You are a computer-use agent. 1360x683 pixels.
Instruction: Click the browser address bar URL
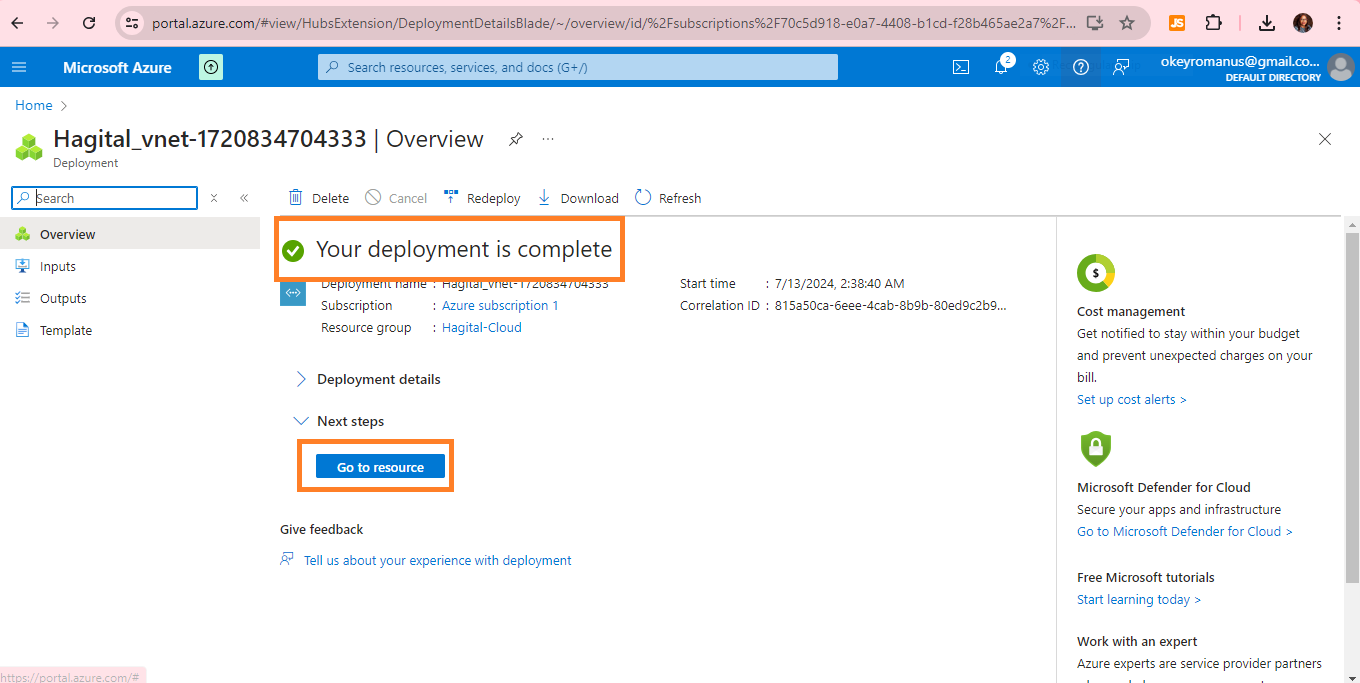coord(614,22)
